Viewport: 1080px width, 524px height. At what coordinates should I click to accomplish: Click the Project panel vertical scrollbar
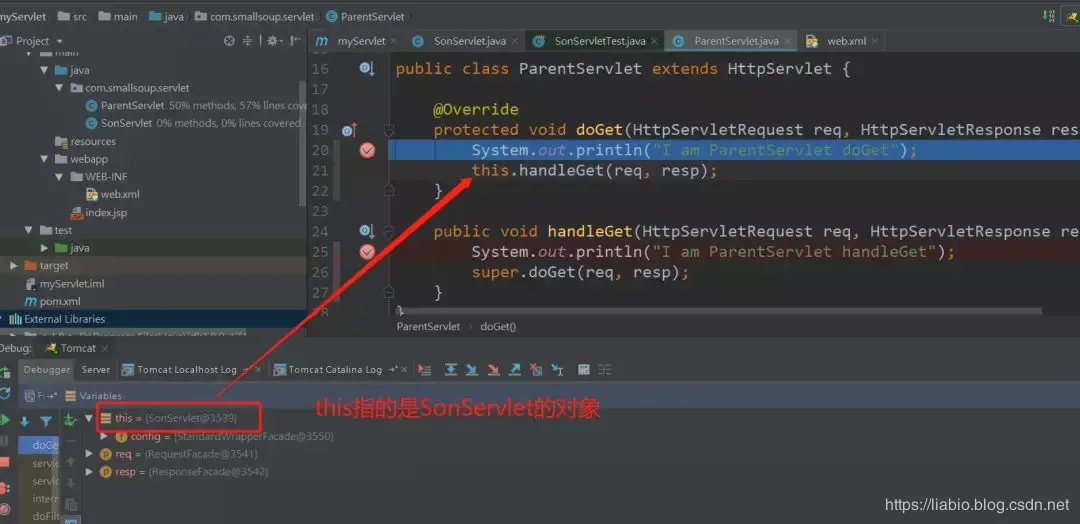pyautogui.click(x=302, y=141)
